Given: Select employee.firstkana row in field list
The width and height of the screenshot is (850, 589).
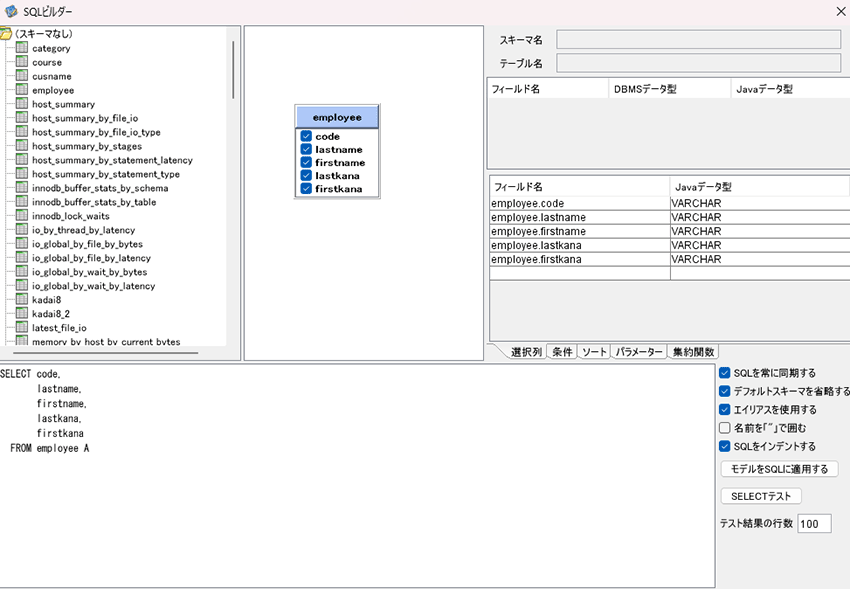Looking at the screenshot, I should [669, 260].
